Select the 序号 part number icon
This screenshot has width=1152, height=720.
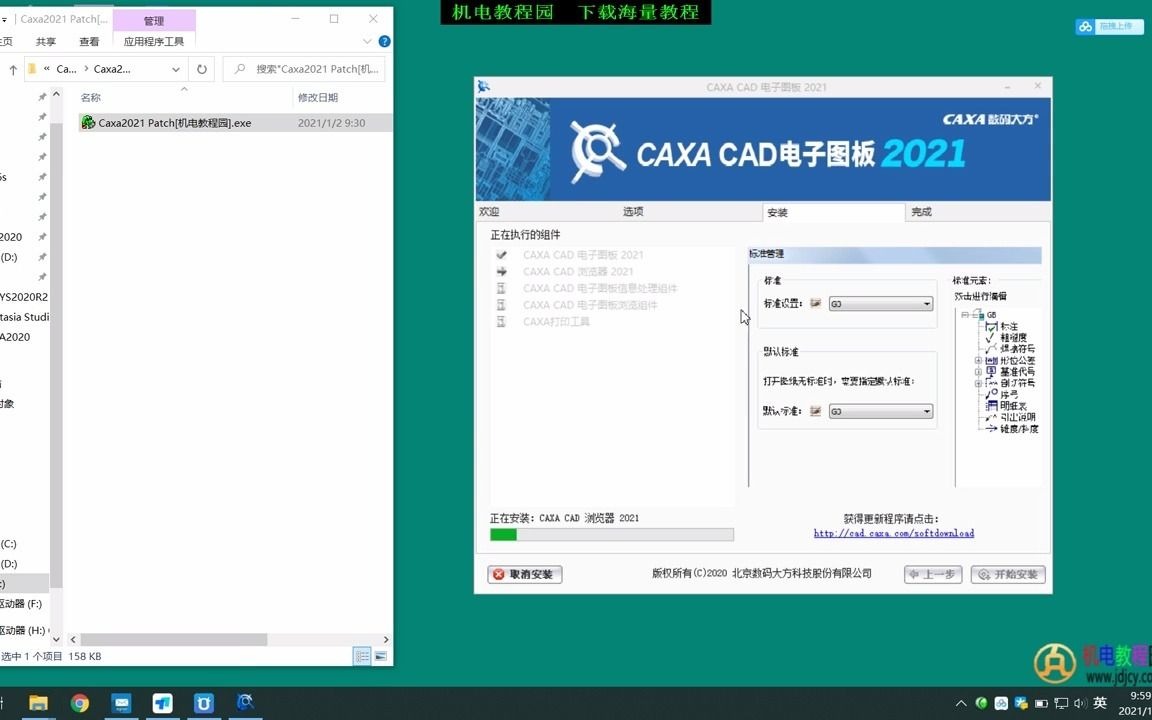coord(990,392)
